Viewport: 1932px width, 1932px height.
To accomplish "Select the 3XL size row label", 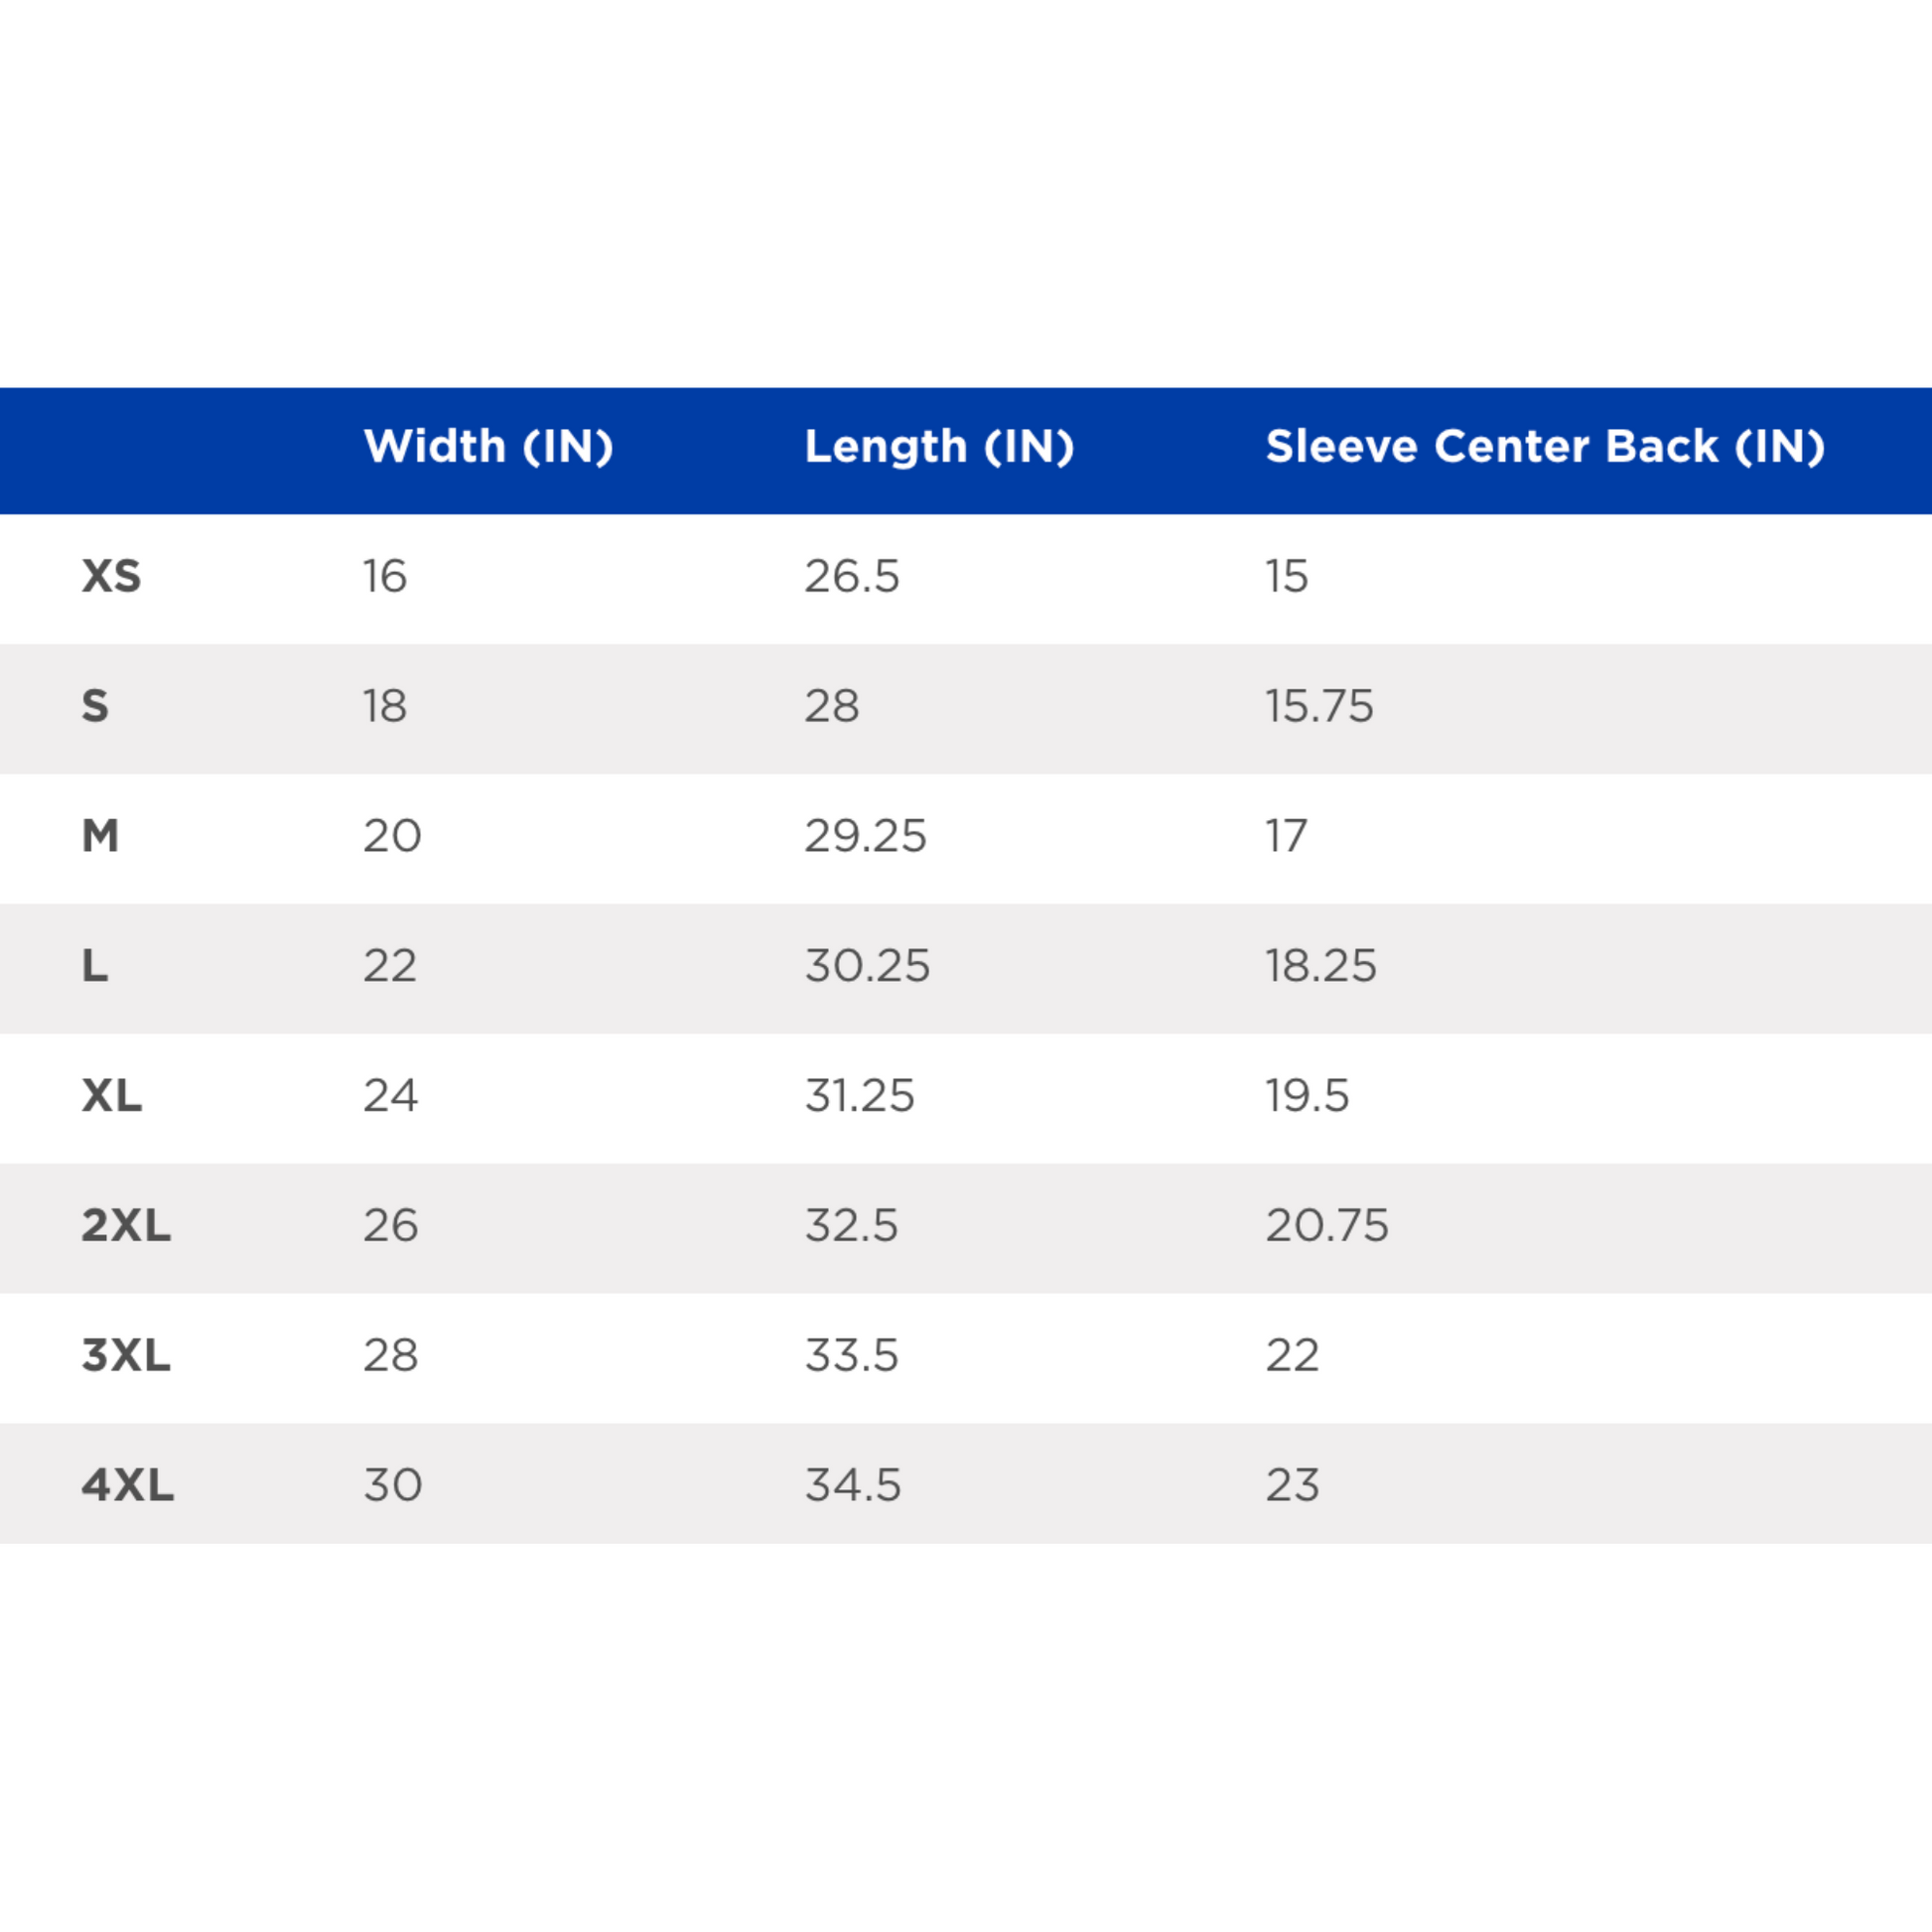I will [126, 1355].
